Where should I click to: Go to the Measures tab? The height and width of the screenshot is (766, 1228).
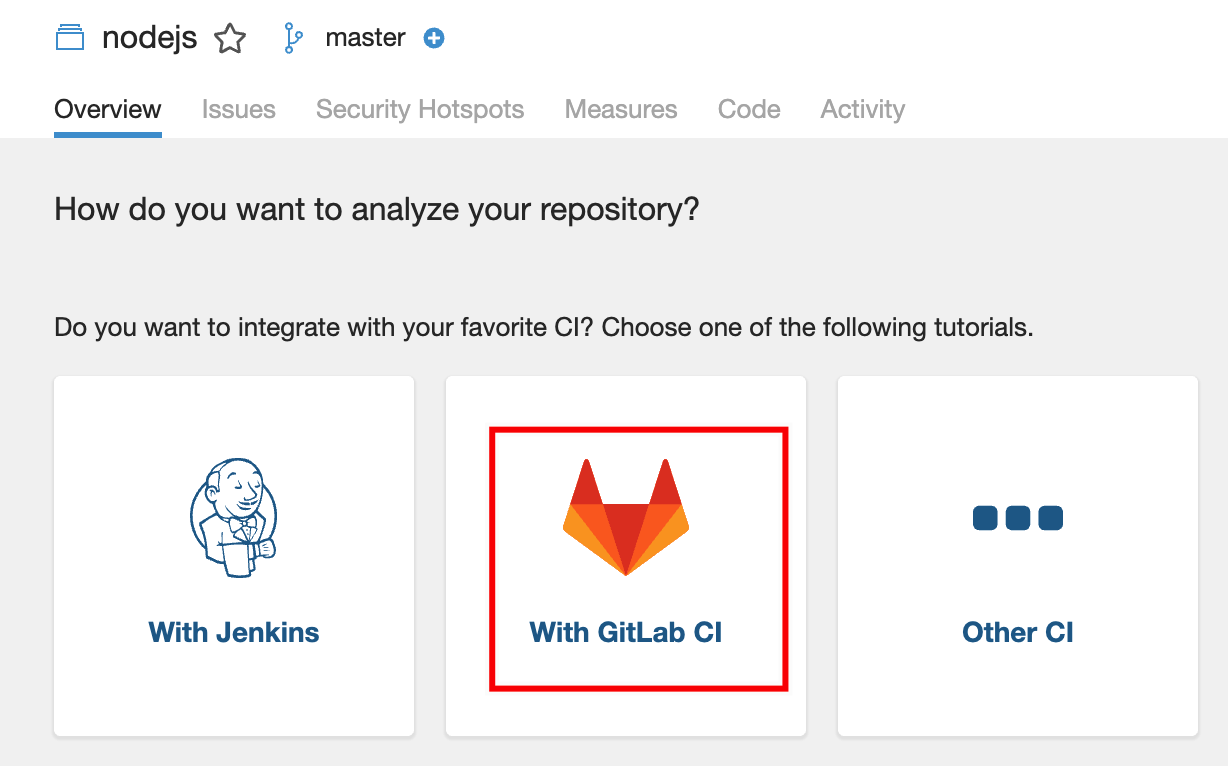tap(621, 110)
